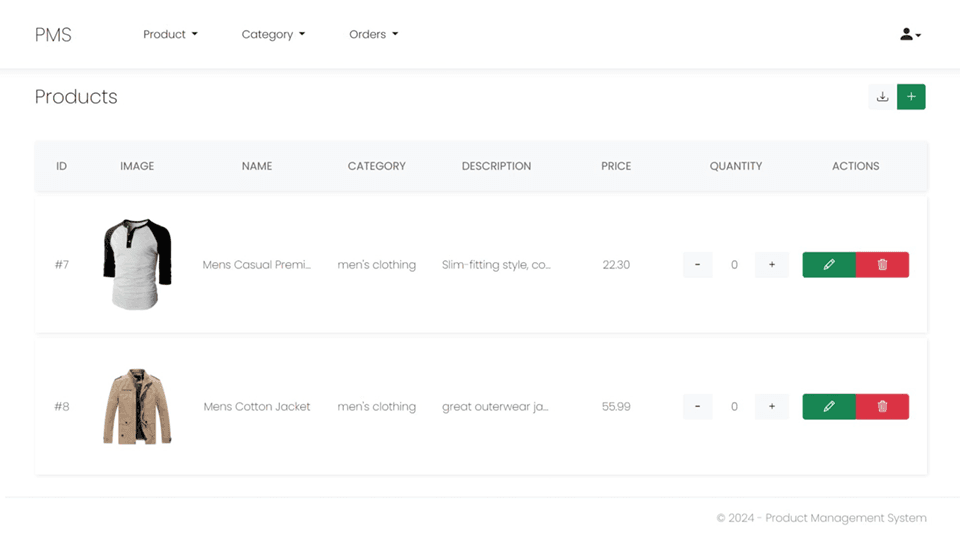Click the henley shirt product image
960x540 pixels.
tap(137, 264)
